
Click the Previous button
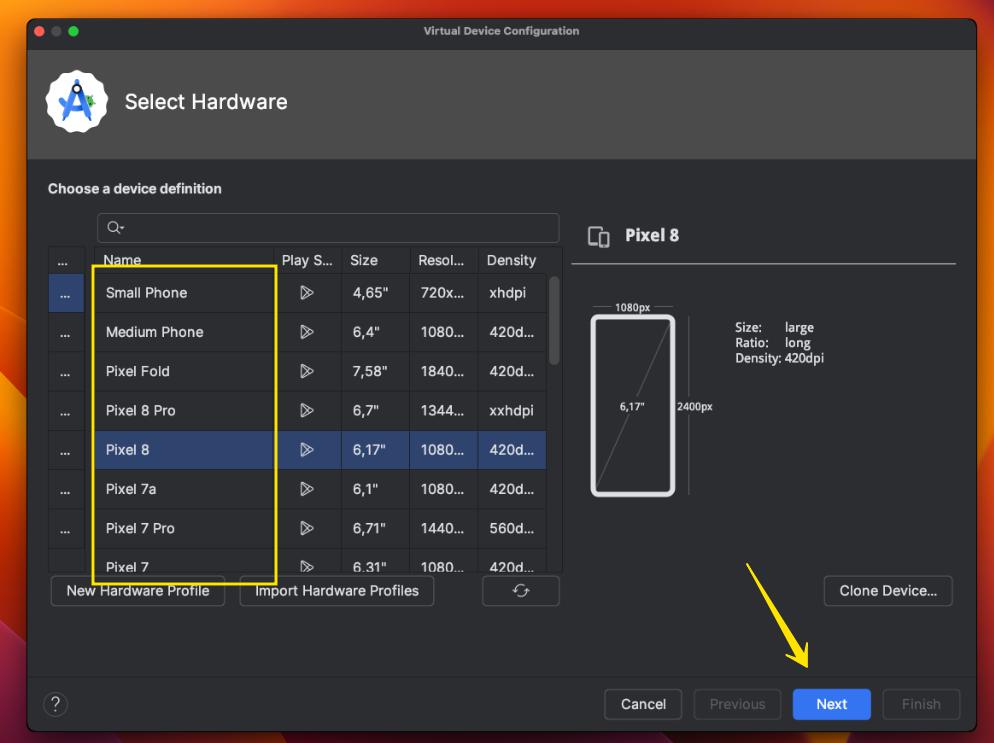click(737, 704)
